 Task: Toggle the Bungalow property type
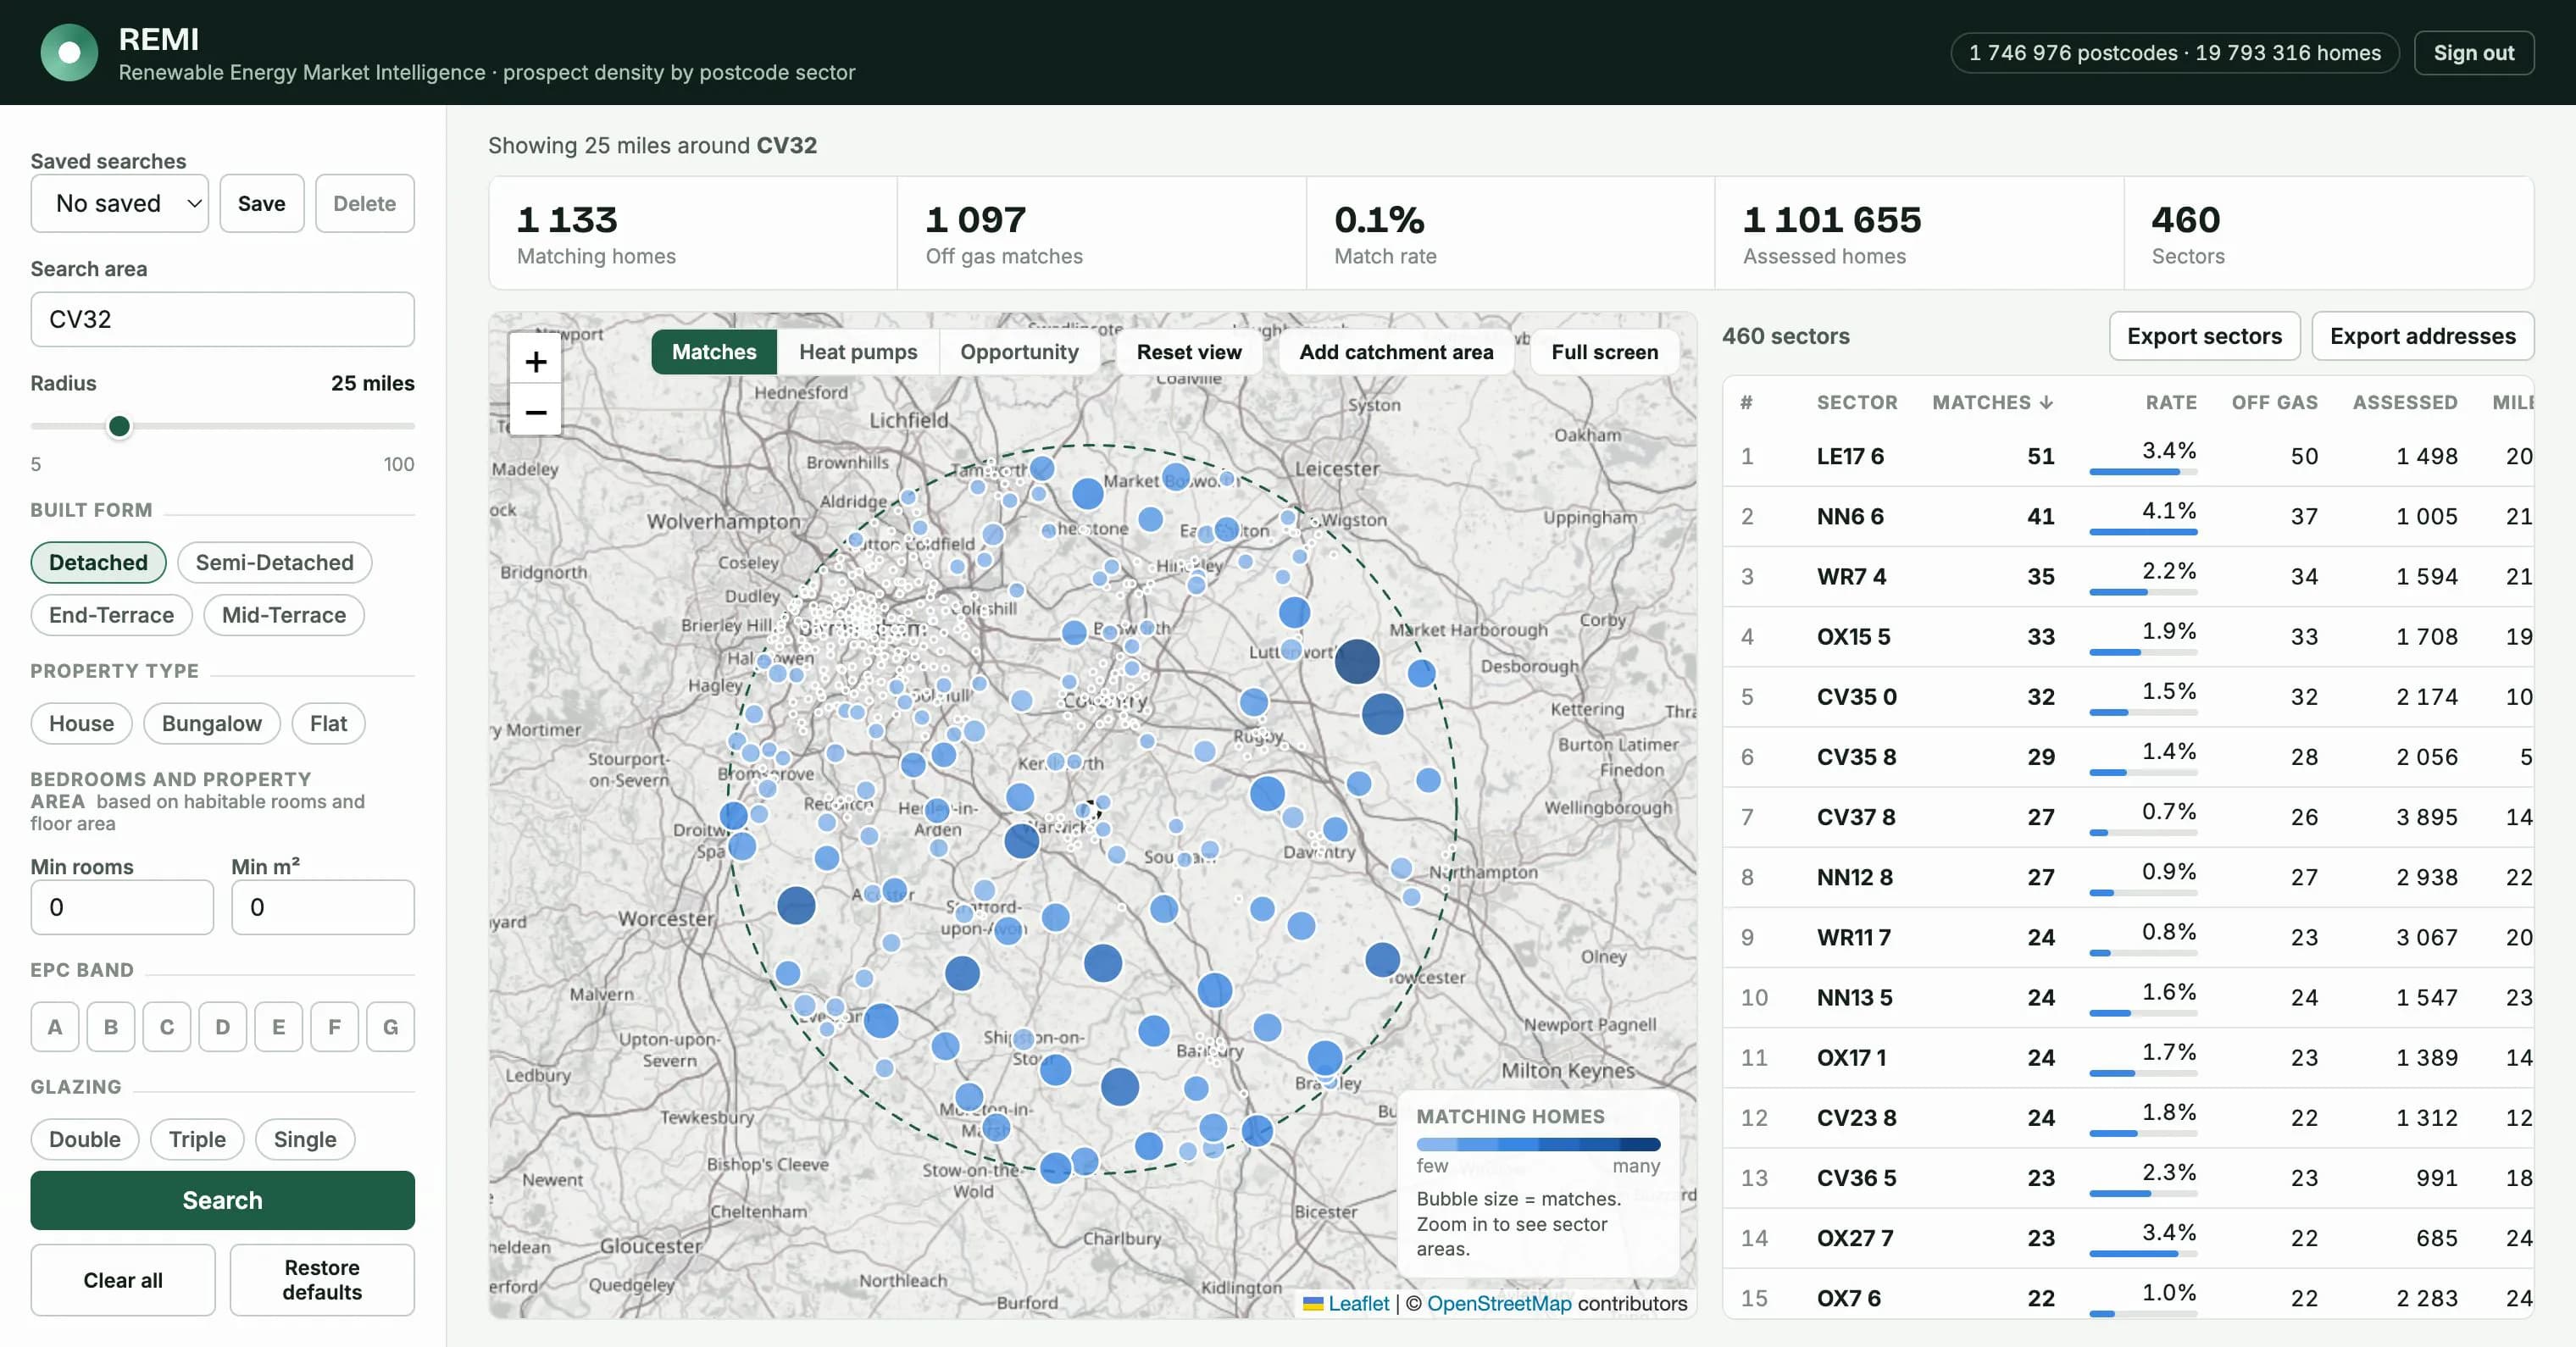point(211,723)
